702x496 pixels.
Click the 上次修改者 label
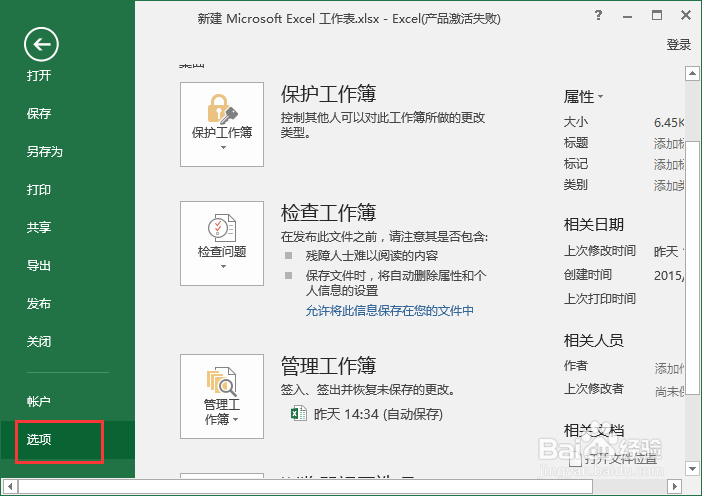594,389
